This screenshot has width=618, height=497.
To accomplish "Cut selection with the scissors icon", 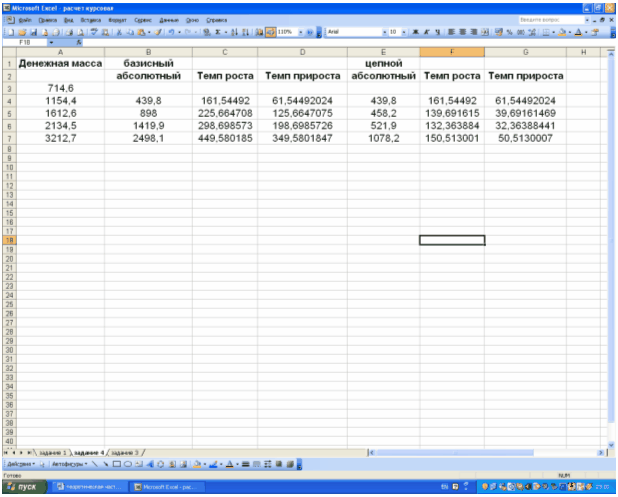I will coord(119,32).
